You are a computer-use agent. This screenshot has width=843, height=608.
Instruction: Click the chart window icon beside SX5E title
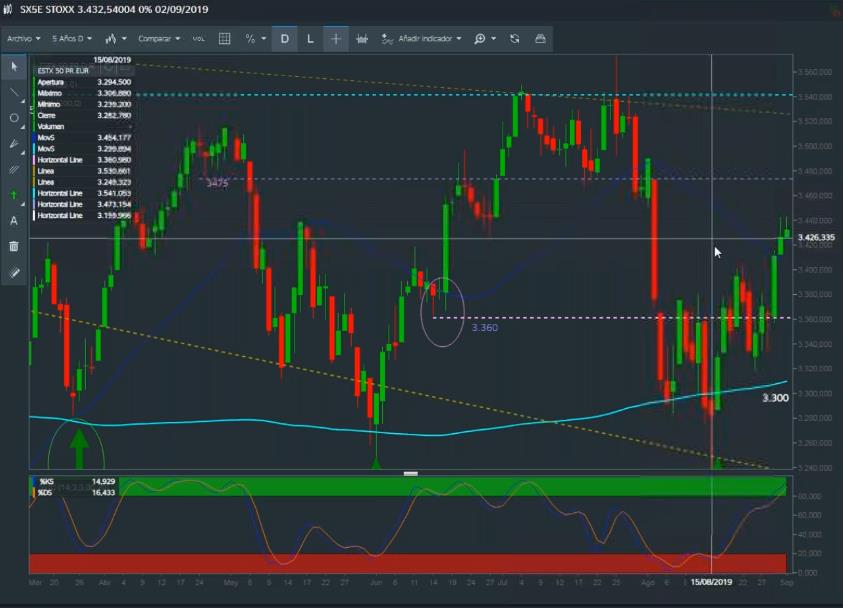8,9
